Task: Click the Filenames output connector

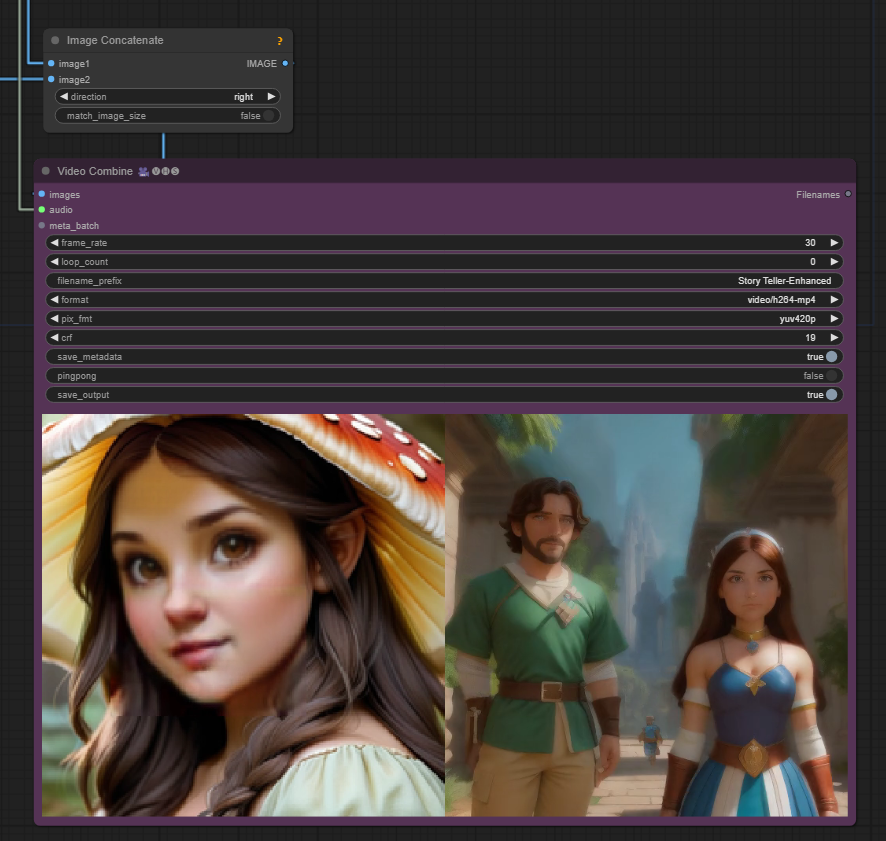Action: coord(848,194)
